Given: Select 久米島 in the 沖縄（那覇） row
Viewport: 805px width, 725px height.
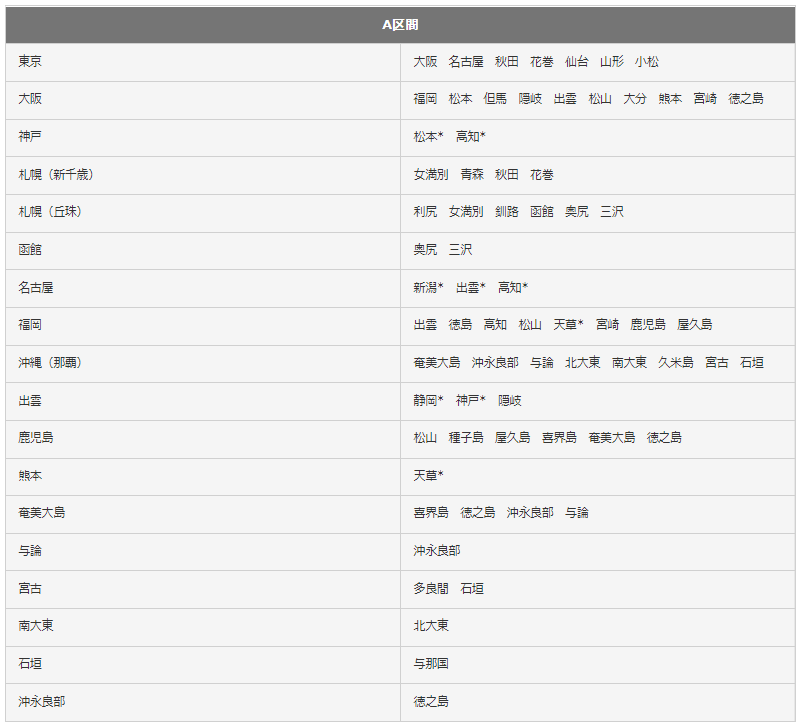Looking at the screenshot, I should [x=676, y=362].
